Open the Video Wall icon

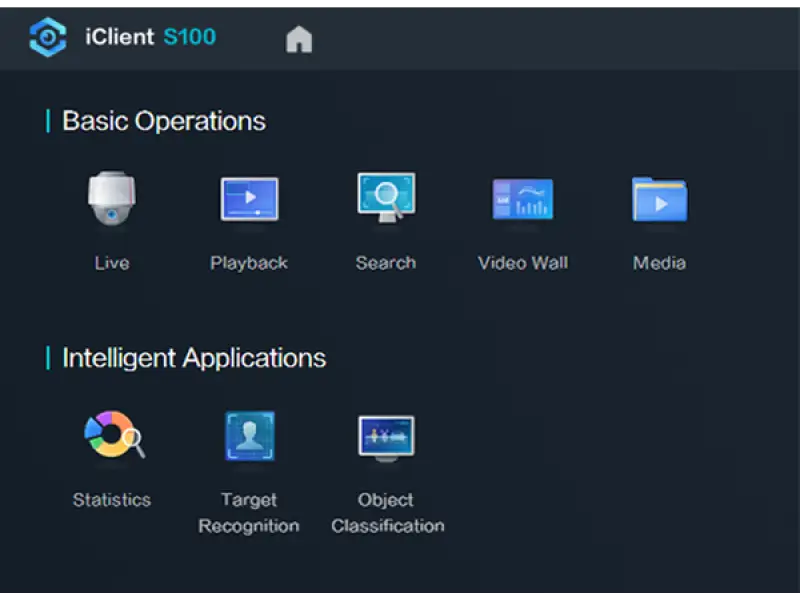click(x=523, y=199)
